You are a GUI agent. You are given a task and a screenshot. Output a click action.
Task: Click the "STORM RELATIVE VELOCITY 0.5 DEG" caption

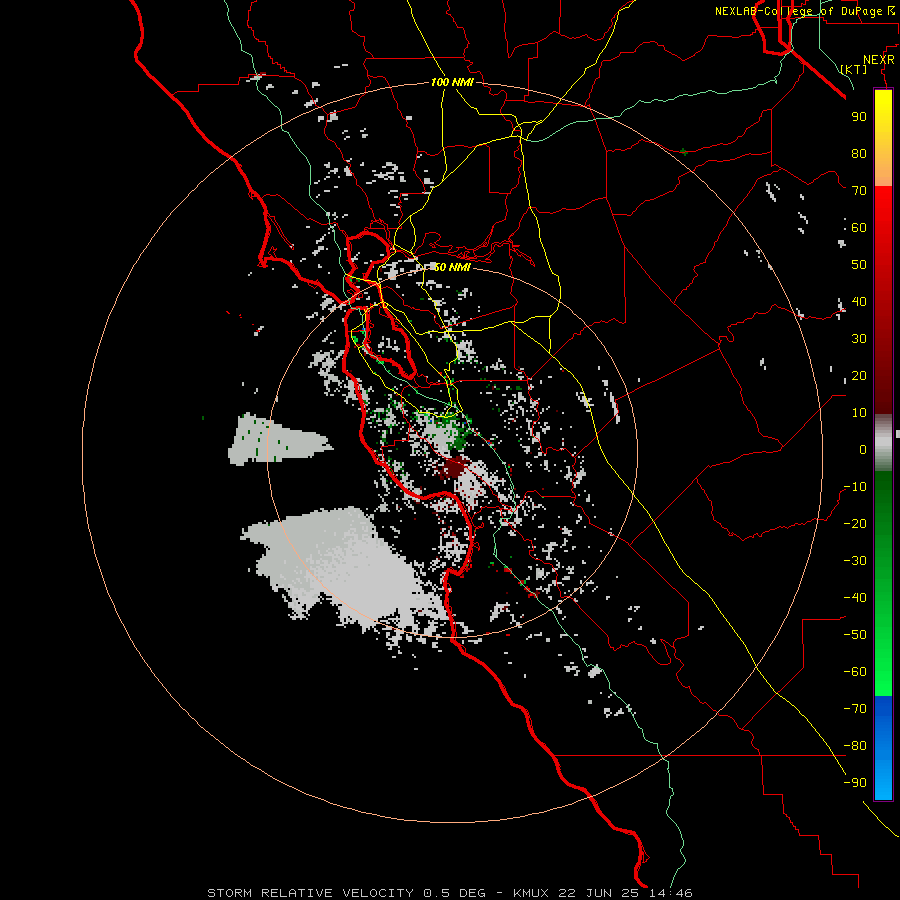tap(346, 893)
